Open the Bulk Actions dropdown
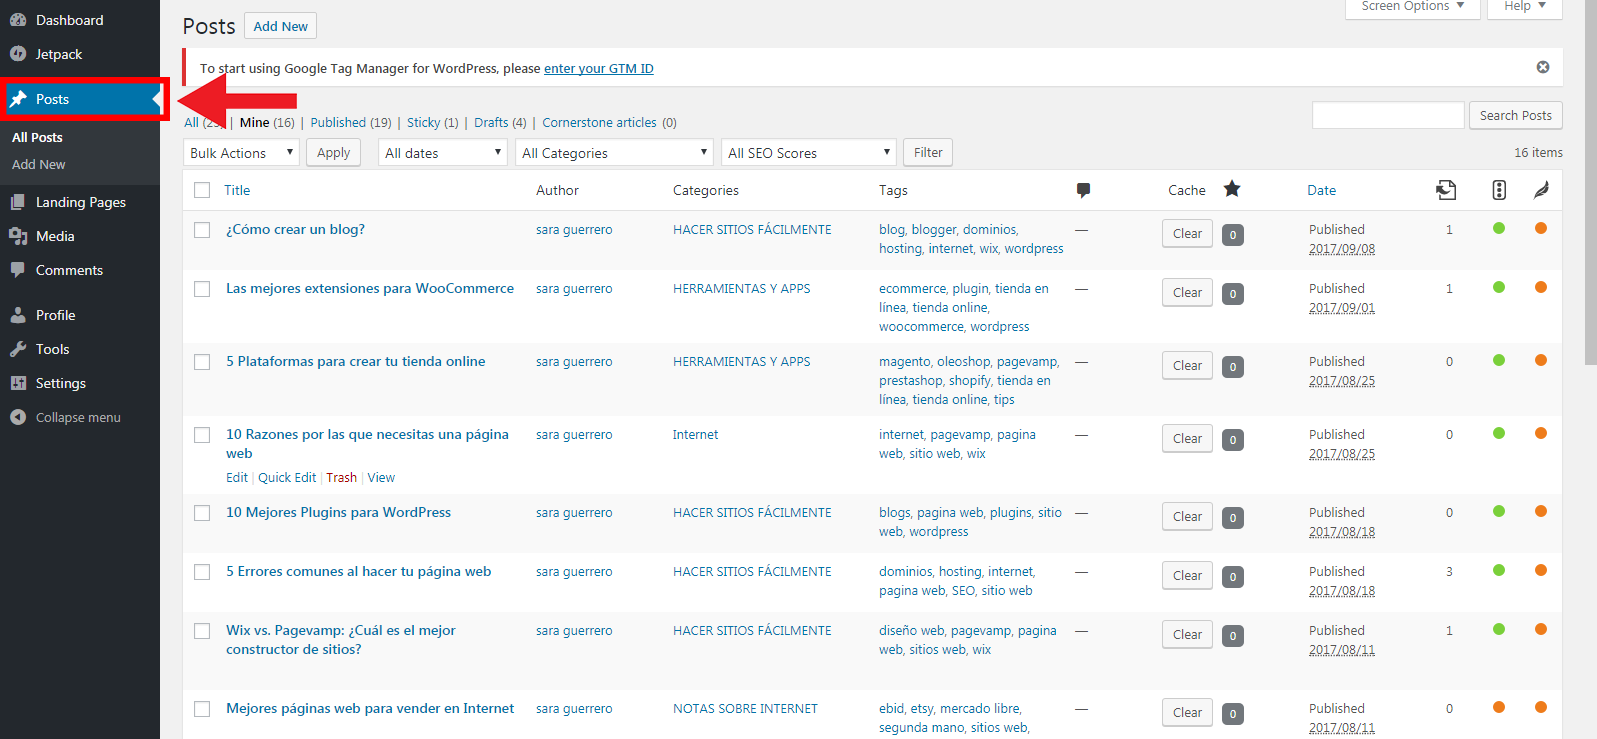This screenshot has width=1597, height=739. [x=241, y=153]
